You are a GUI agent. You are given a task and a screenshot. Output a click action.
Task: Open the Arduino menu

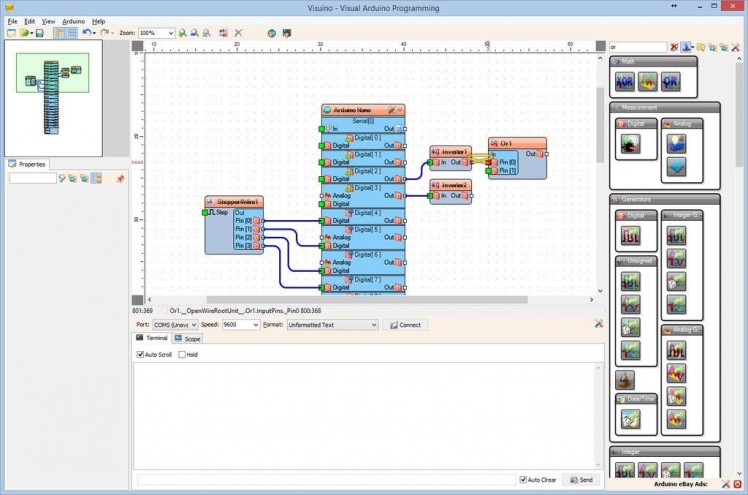coord(73,21)
